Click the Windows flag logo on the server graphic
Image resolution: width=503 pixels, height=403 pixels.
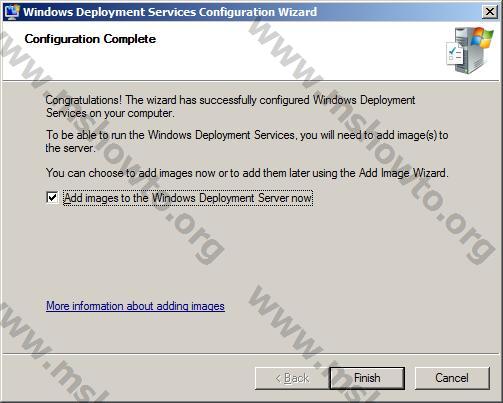click(482, 38)
